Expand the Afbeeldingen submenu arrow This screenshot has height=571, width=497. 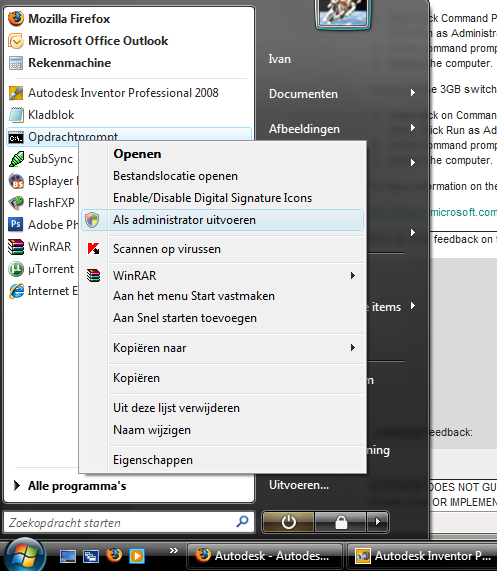click(413, 128)
